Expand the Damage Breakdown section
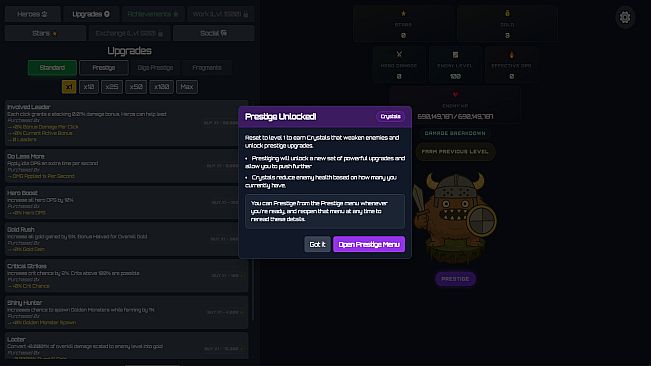Image resolution: width=651 pixels, height=366 pixels. pos(455,133)
